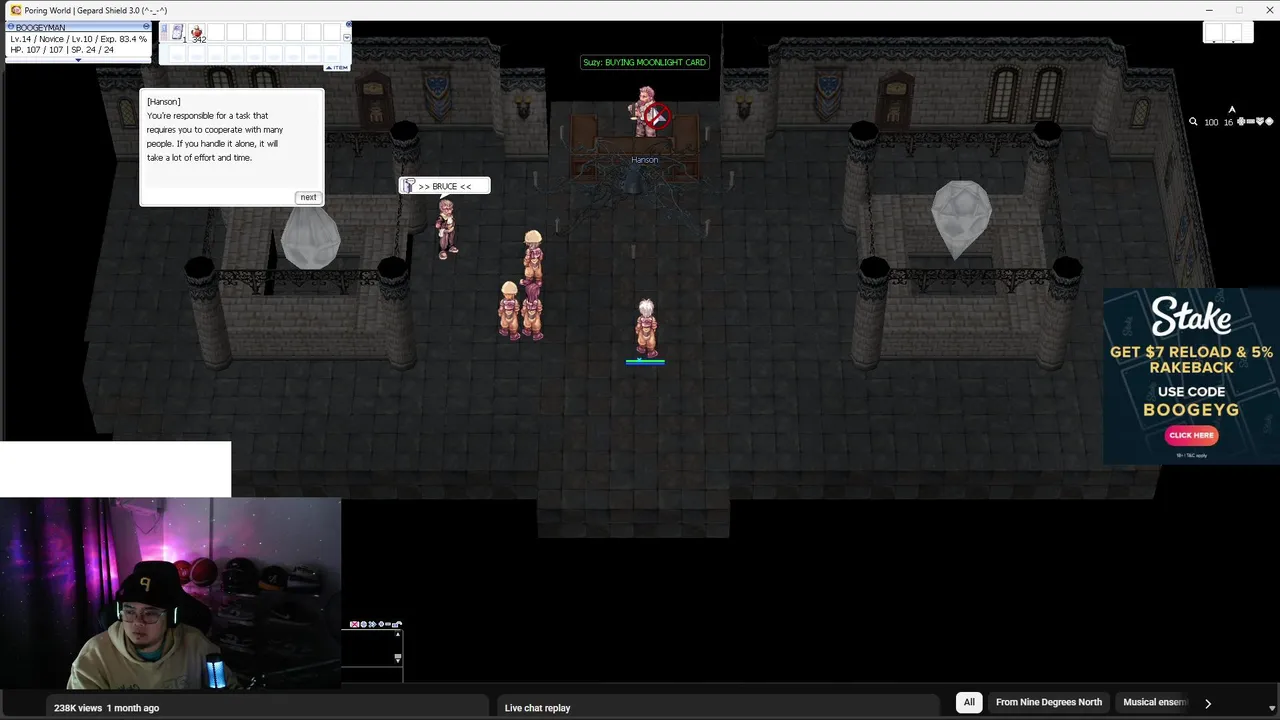
Task: Click the up arrow above minimap coordinates
Action: tap(1232, 109)
